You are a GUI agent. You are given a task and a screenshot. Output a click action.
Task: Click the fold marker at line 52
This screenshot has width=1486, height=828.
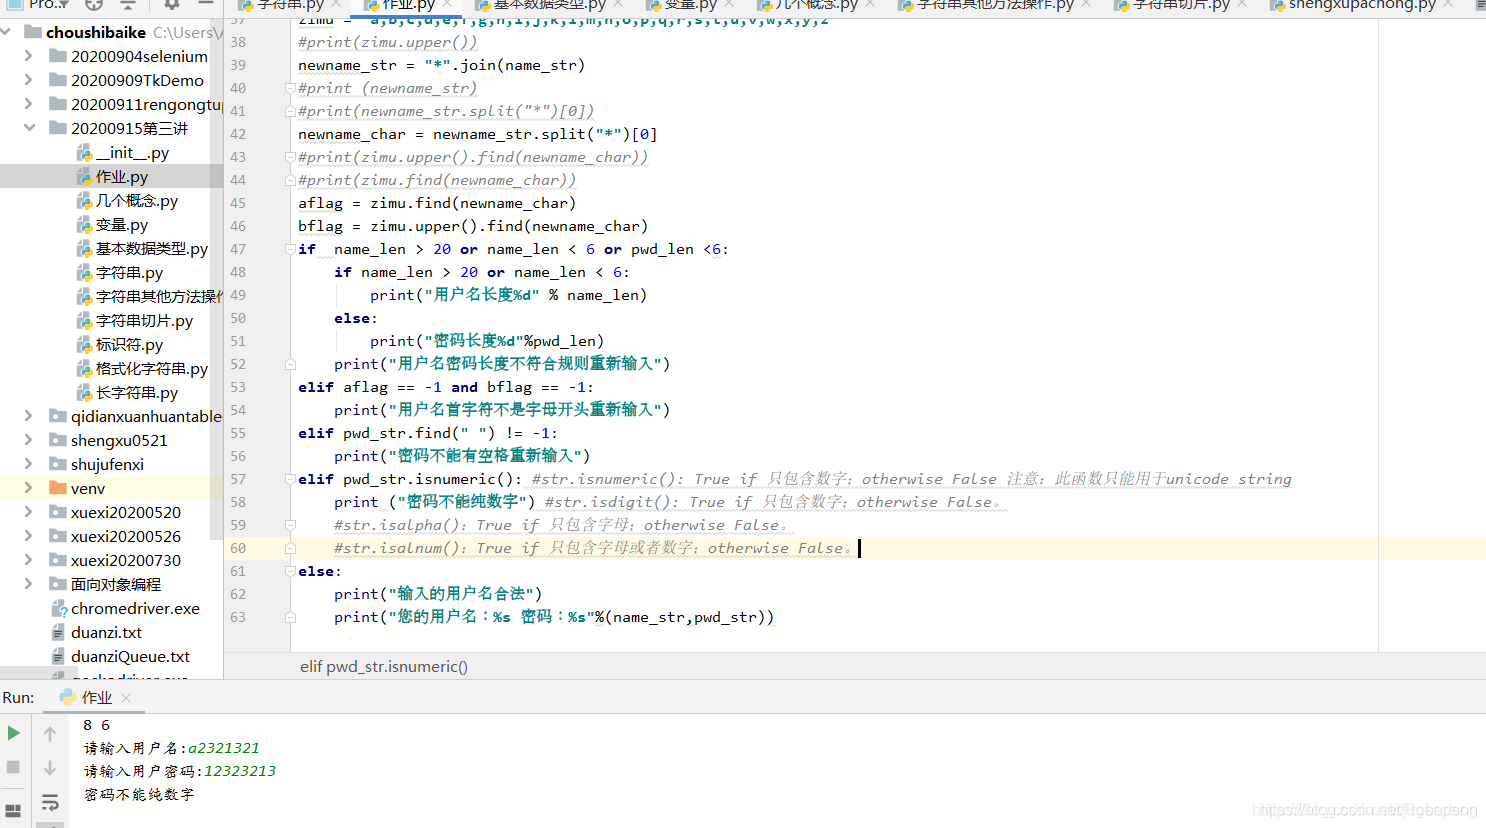click(x=290, y=364)
